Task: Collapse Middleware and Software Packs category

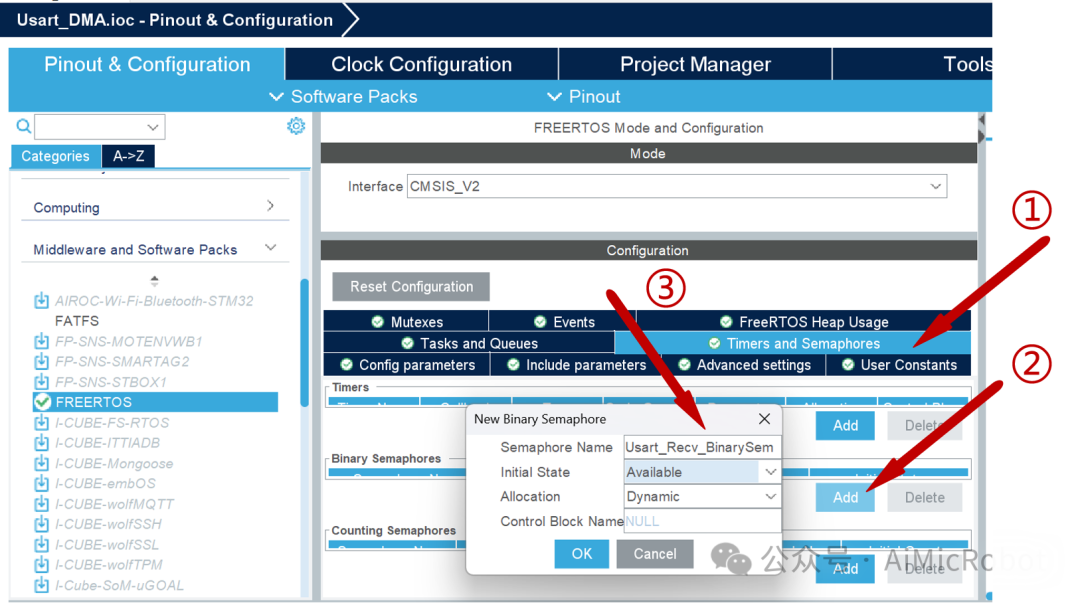Action: [271, 247]
